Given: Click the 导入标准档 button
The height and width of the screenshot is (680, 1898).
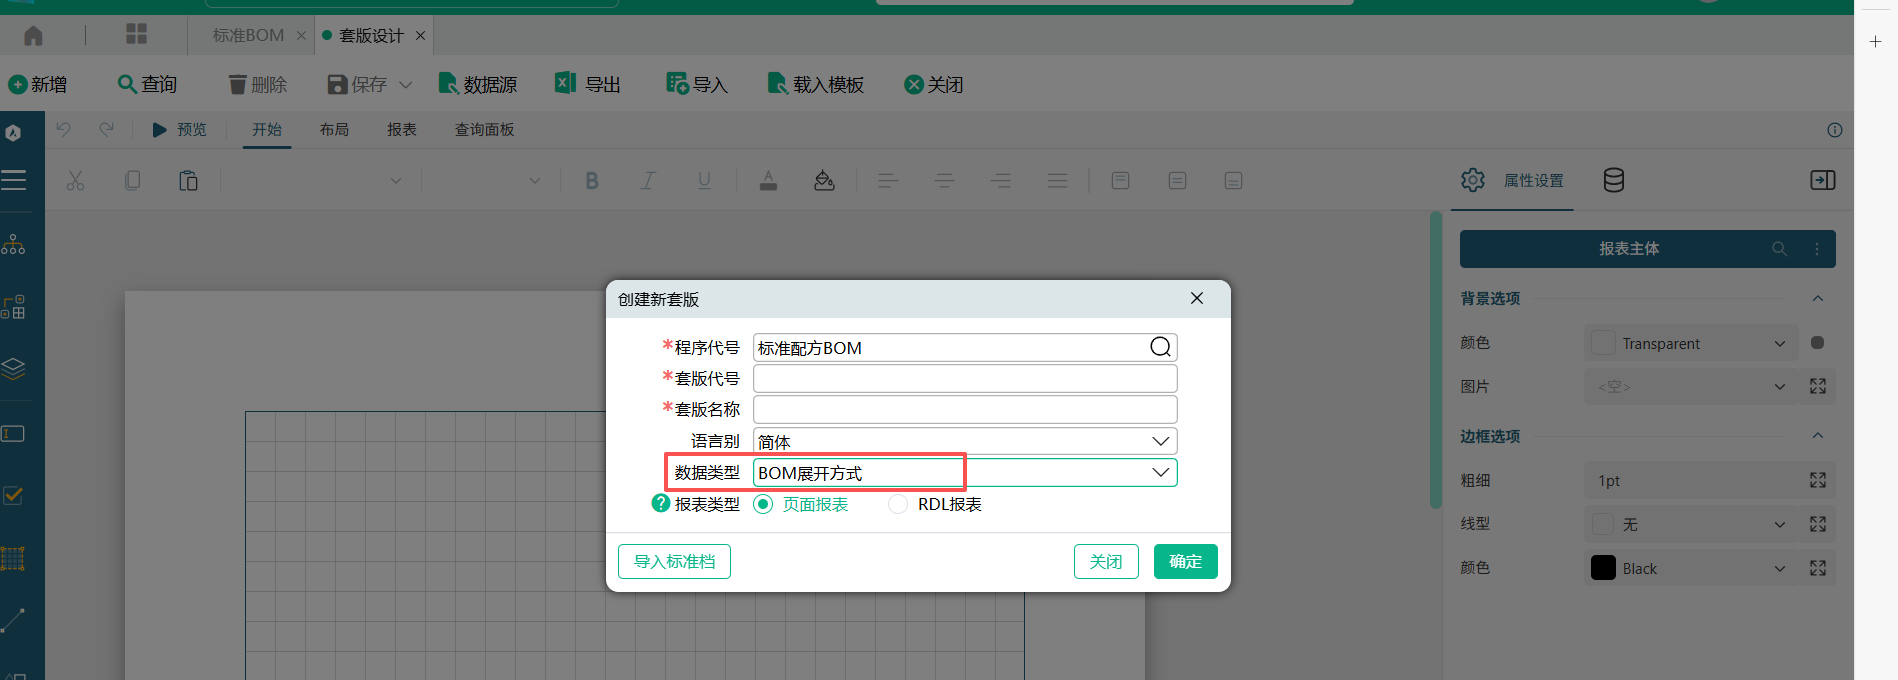Looking at the screenshot, I should 674,562.
